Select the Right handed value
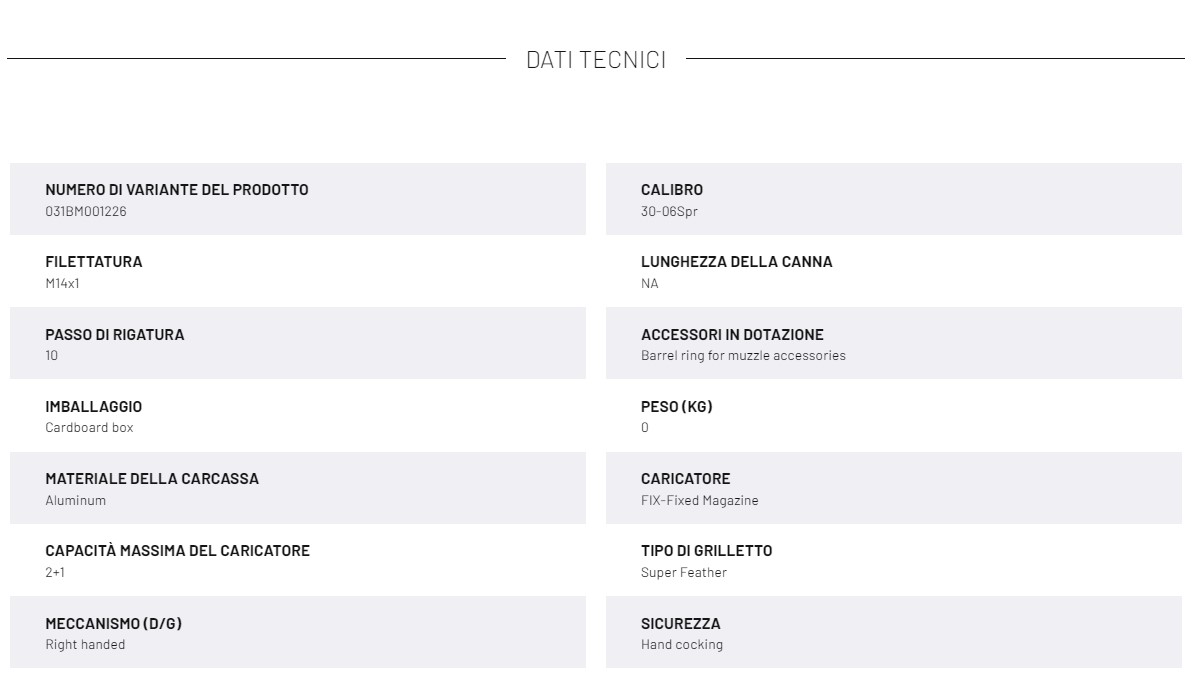Viewport: 1196px width, 695px height. [x=85, y=645]
